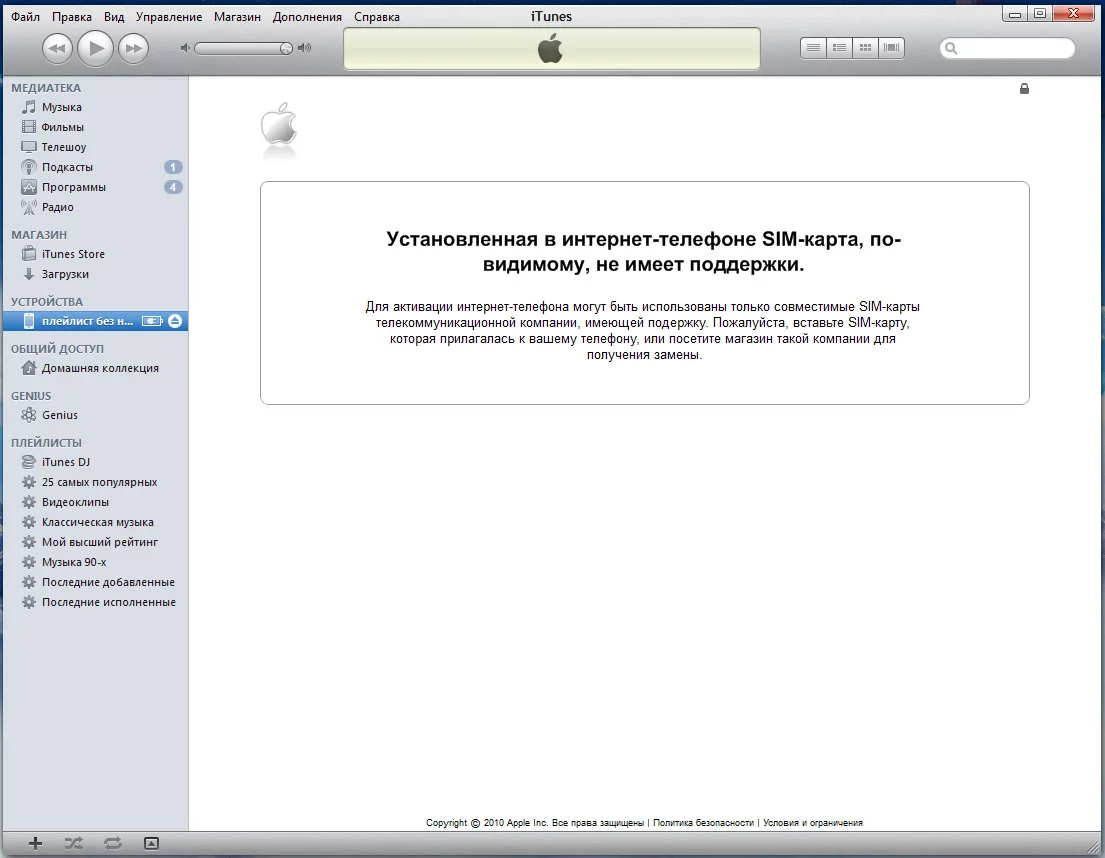Select 25 самых популярных playlist
Image resolution: width=1105 pixels, height=858 pixels.
coord(95,482)
